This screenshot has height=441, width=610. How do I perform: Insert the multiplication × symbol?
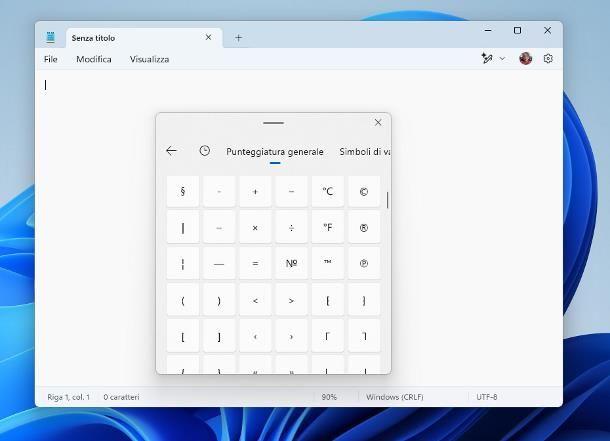255,228
